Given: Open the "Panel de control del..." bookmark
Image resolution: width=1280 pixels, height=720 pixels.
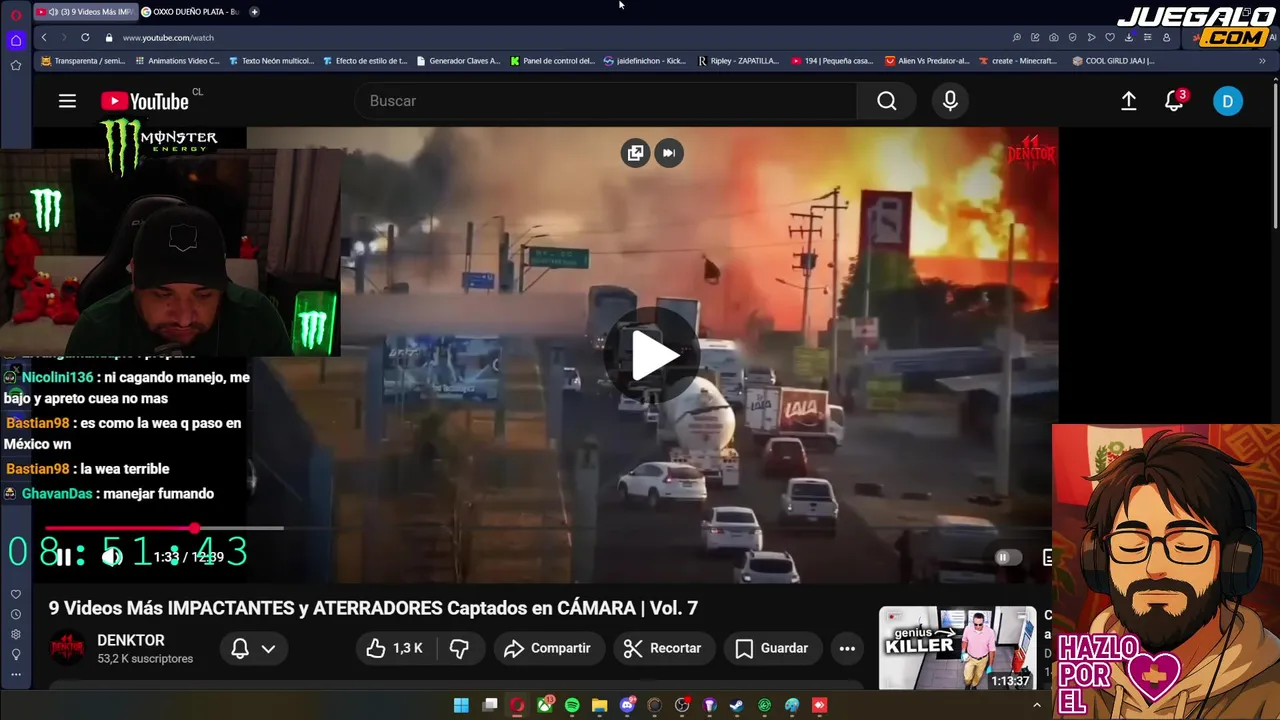Looking at the screenshot, I should pos(552,61).
